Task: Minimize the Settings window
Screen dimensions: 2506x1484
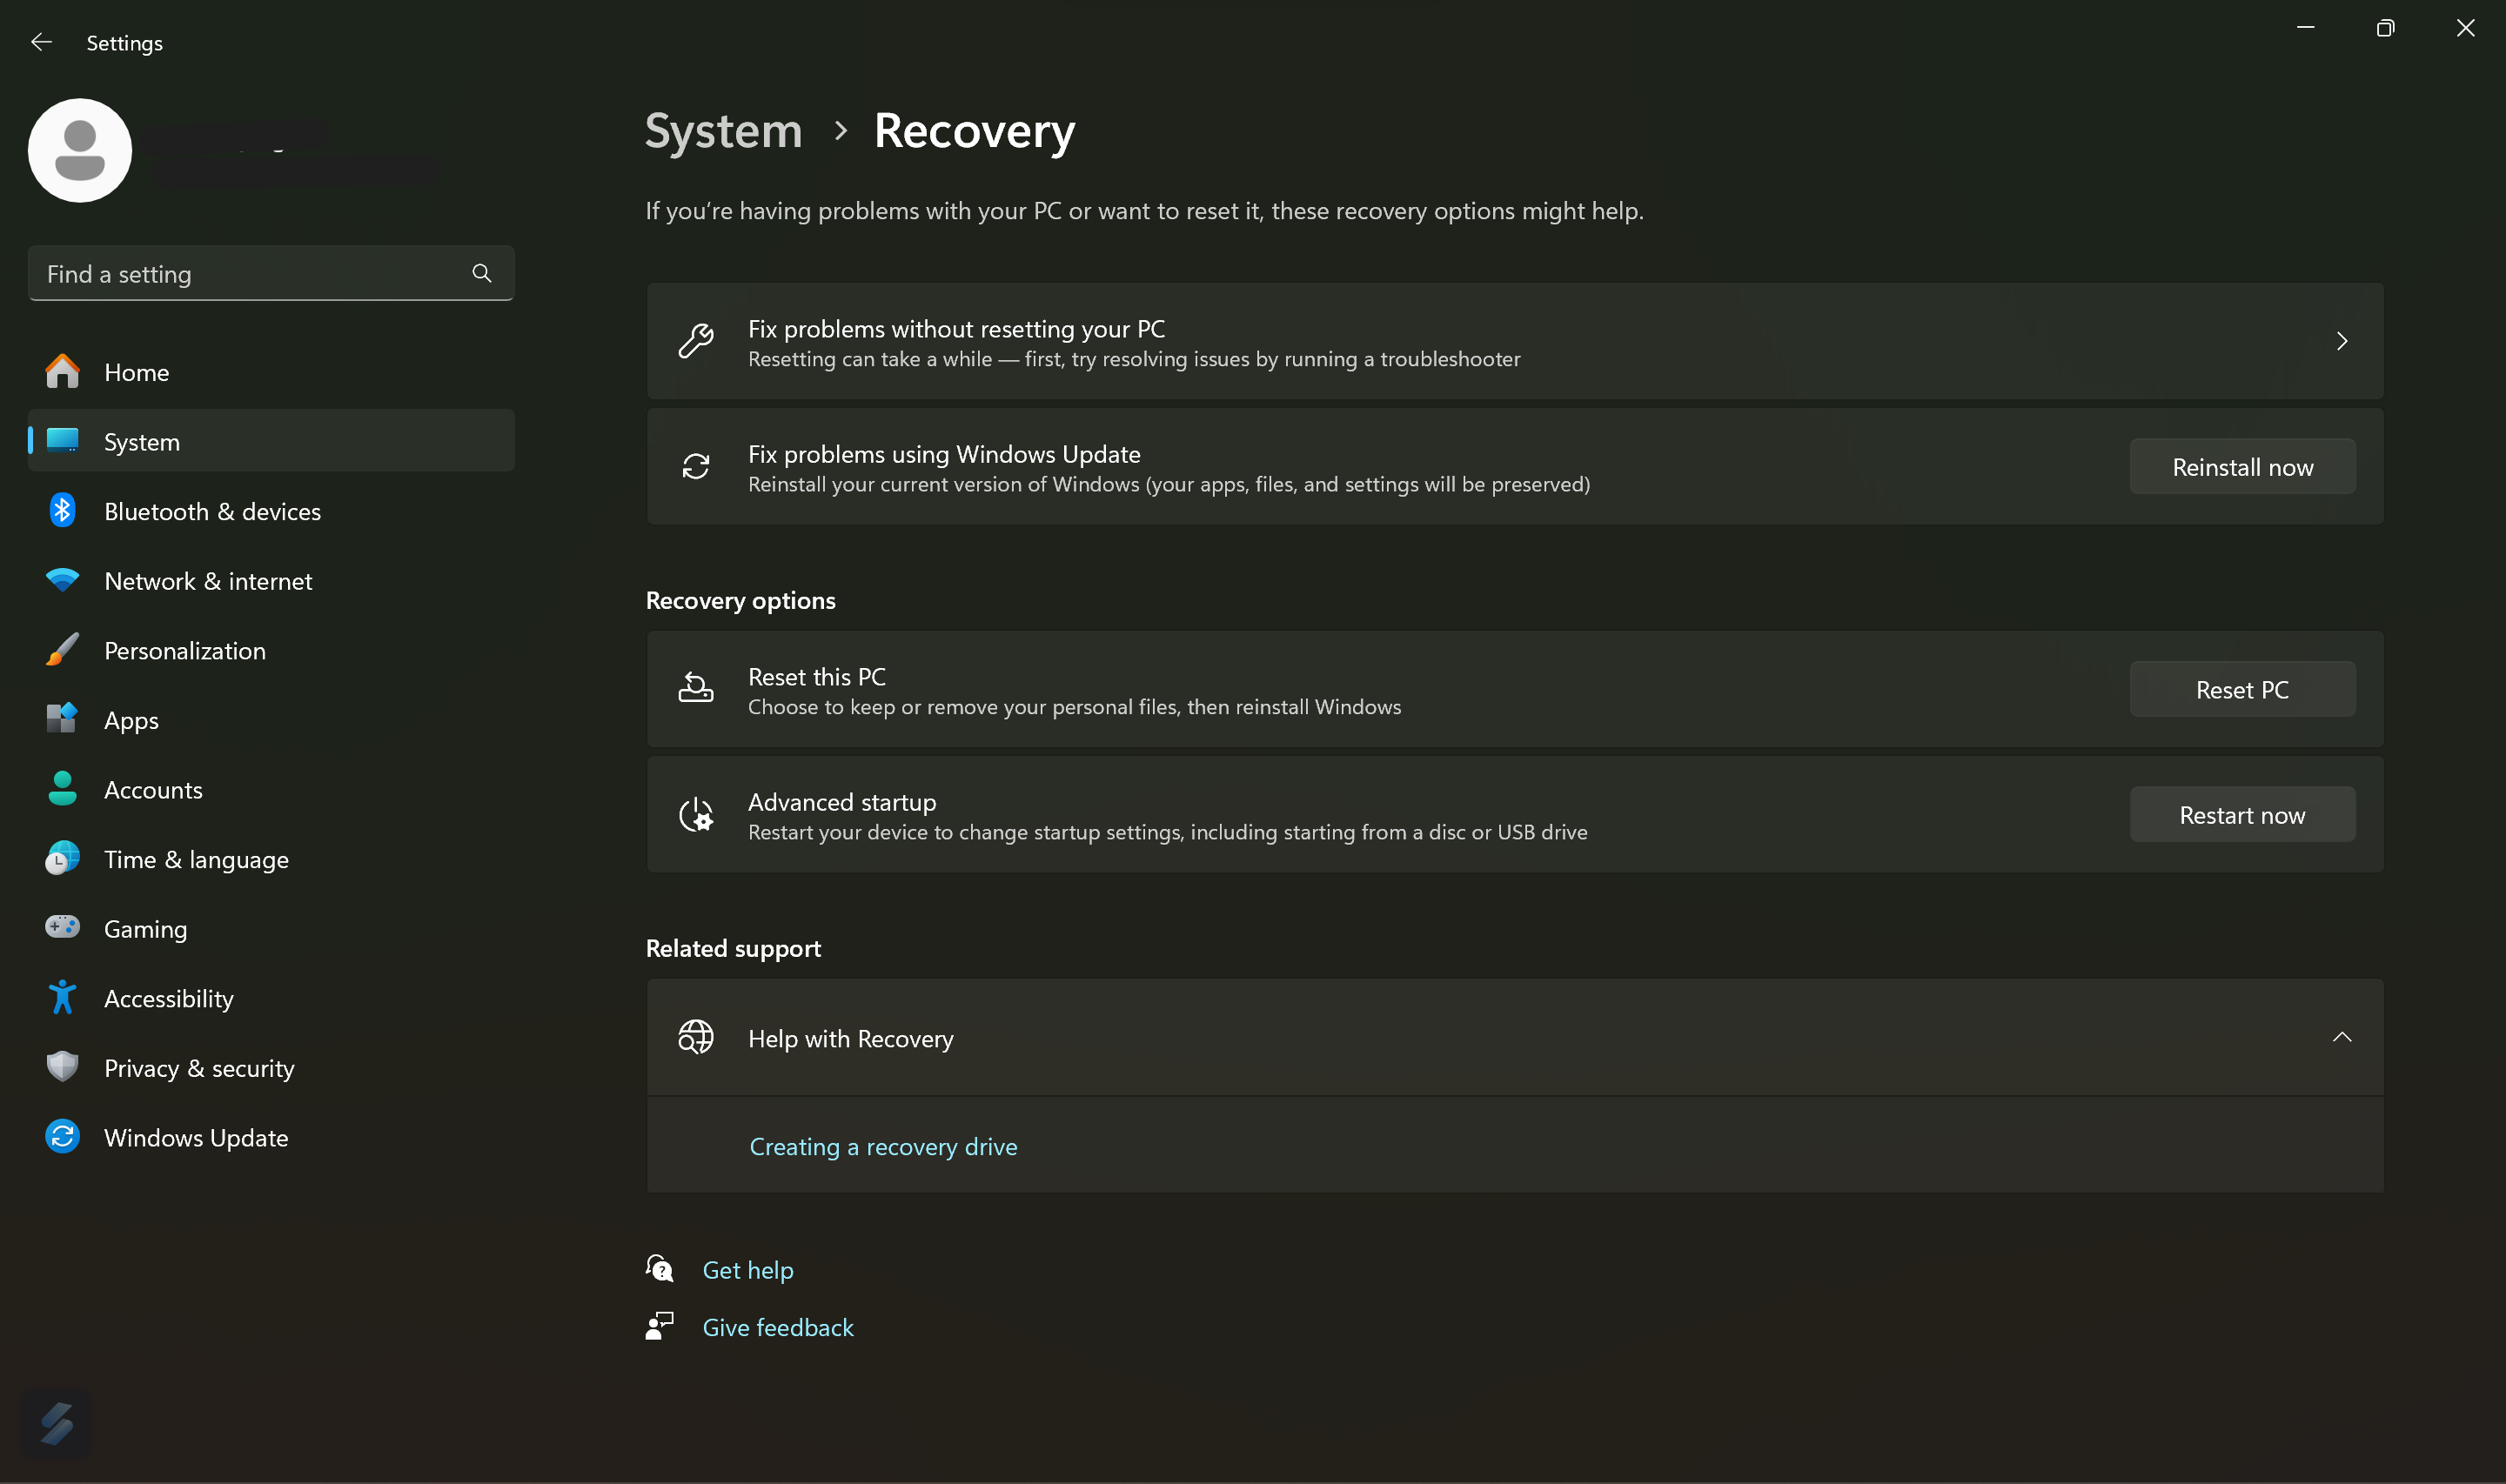Action: pyautogui.click(x=2305, y=28)
